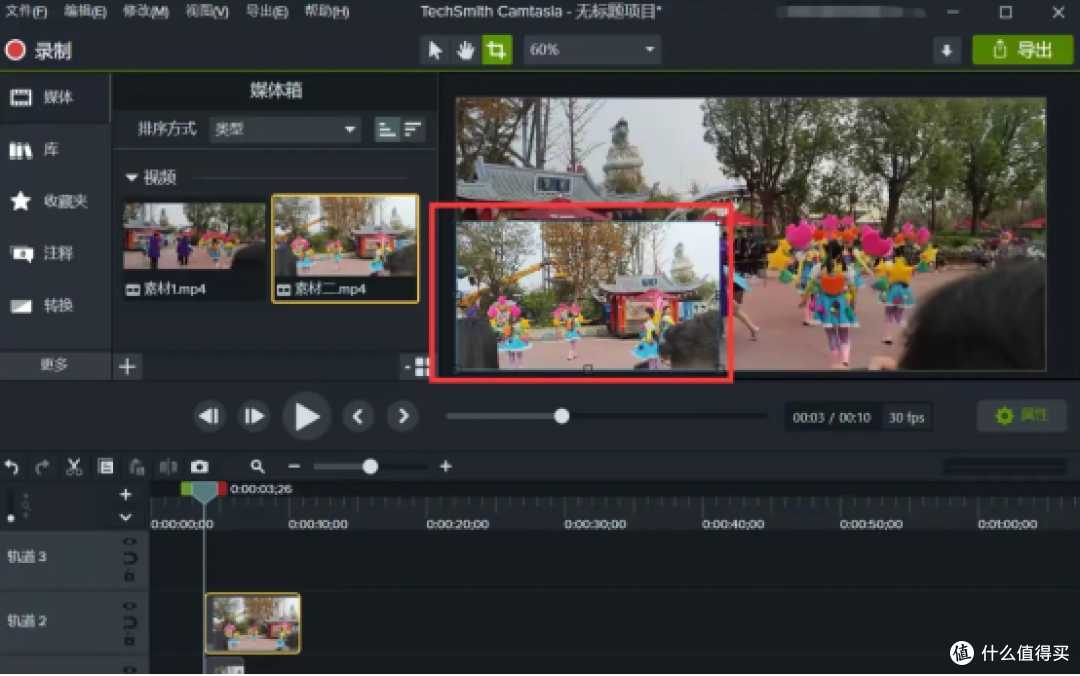Click the scissors cut icon
The height and width of the screenshot is (676, 1080).
74,467
